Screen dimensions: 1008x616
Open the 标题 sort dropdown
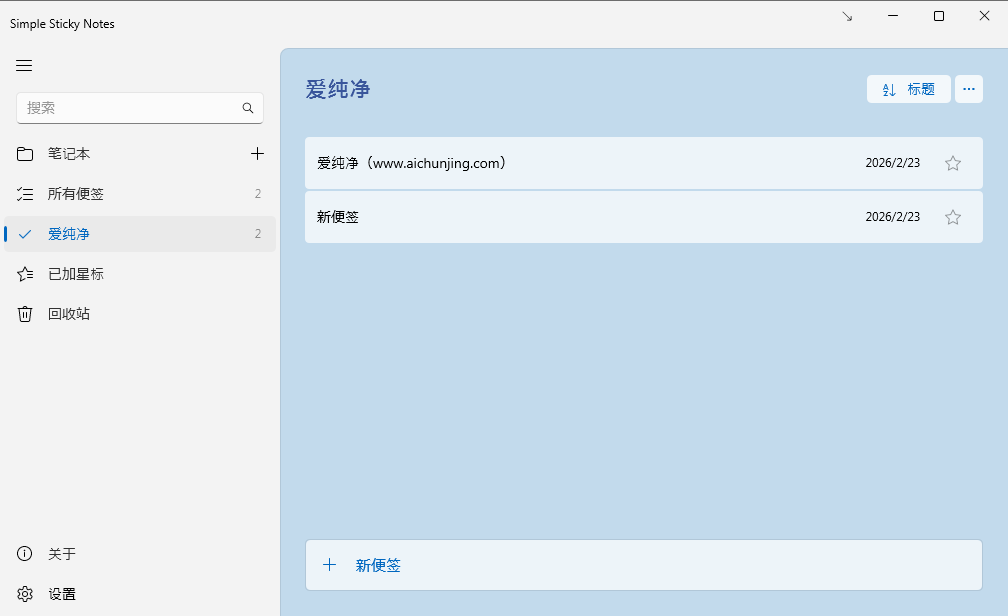point(908,89)
